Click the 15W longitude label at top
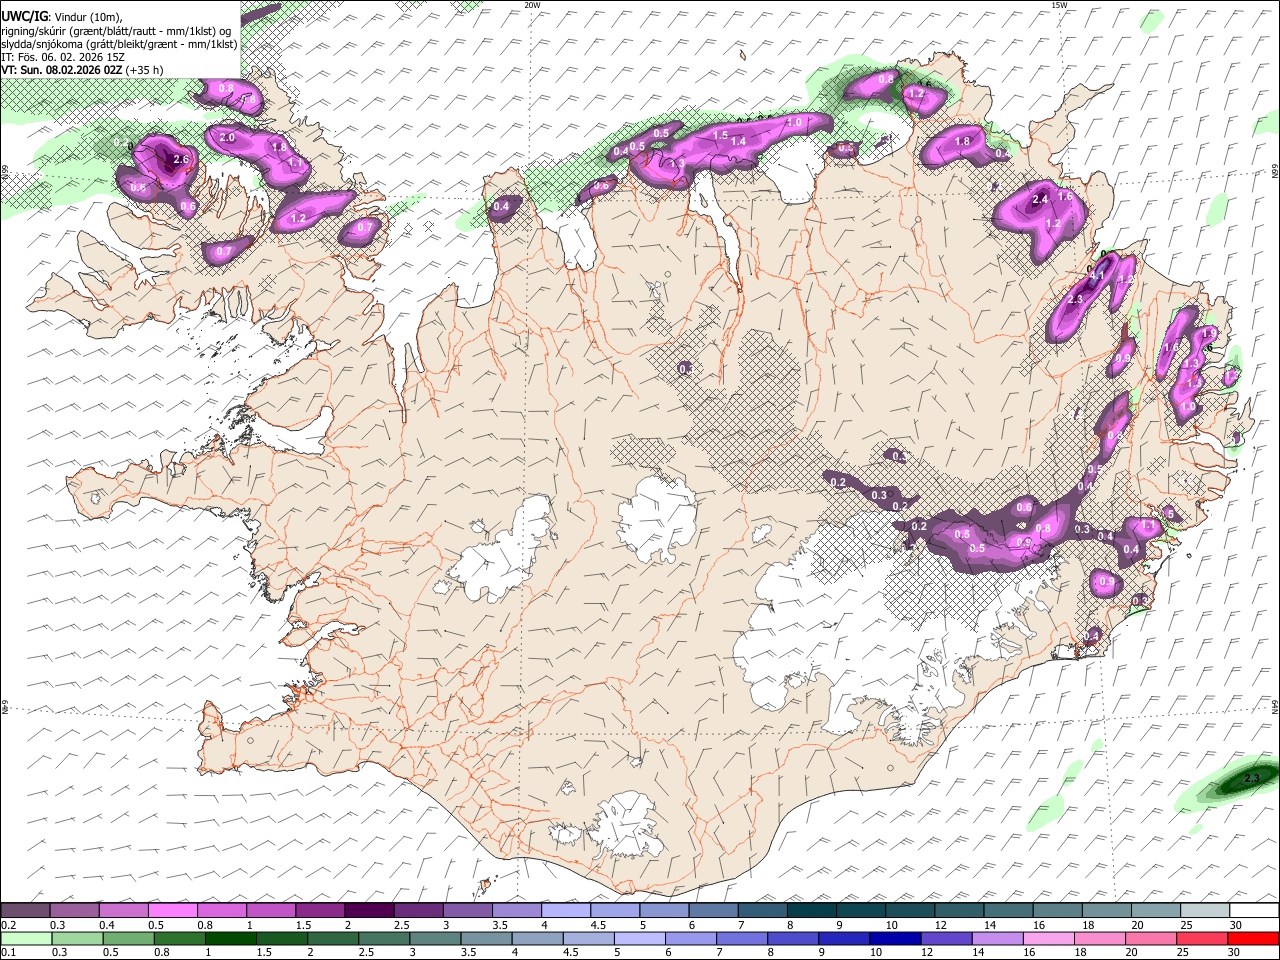The height and width of the screenshot is (960, 1280). click(x=1059, y=5)
